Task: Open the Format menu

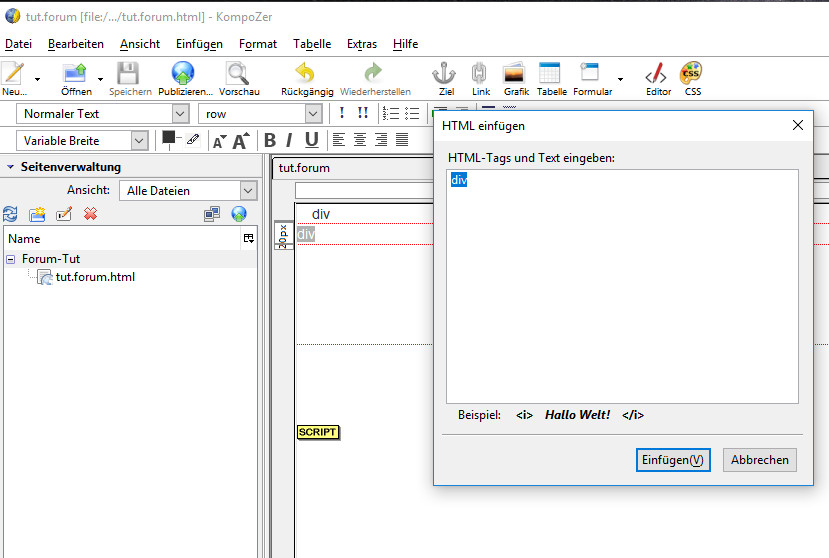Action: click(257, 44)
